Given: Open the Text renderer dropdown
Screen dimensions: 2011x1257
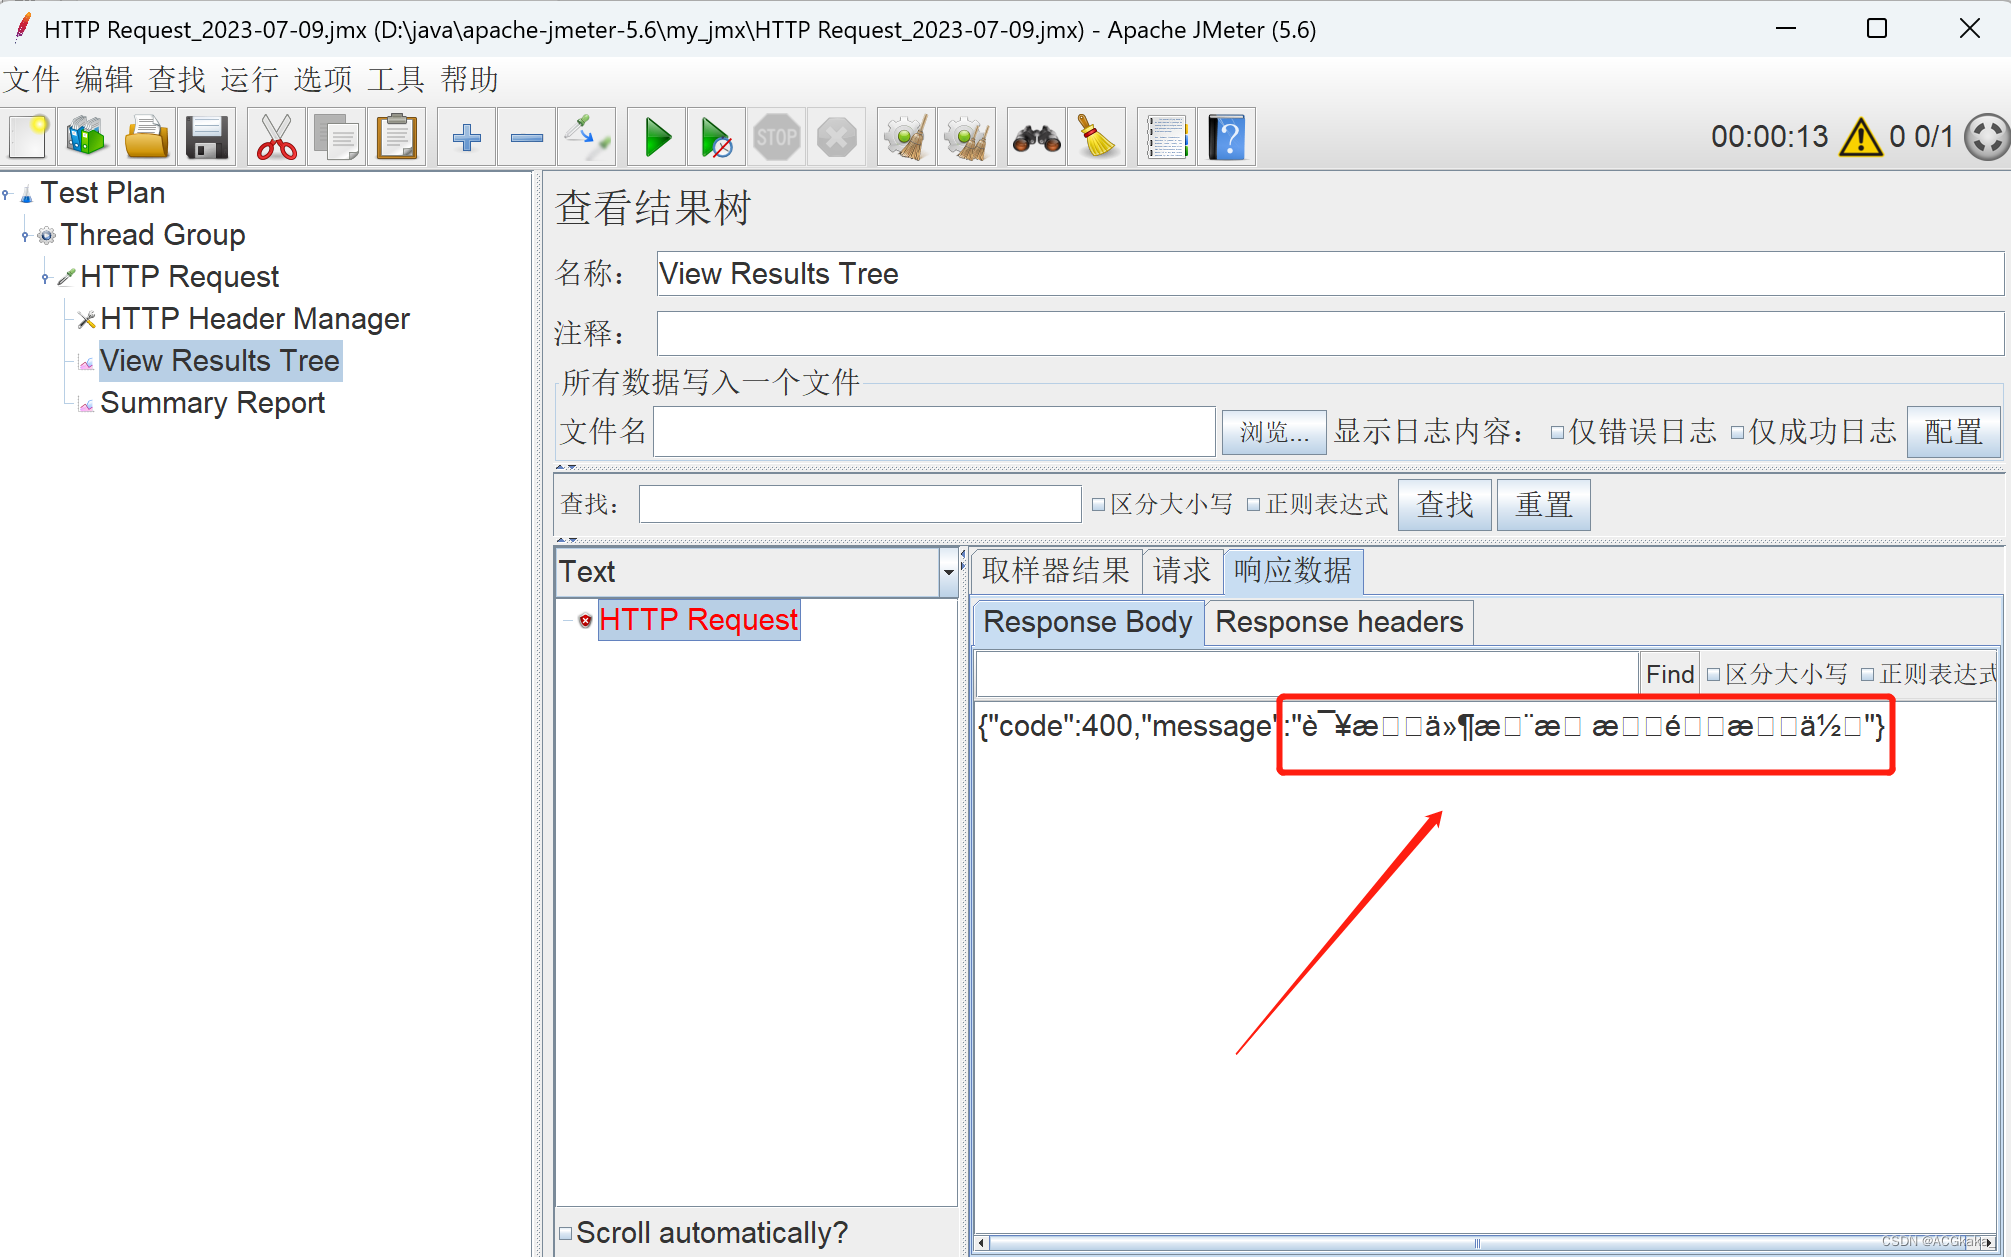Looking at the screenshot, I should coord(948,572).
